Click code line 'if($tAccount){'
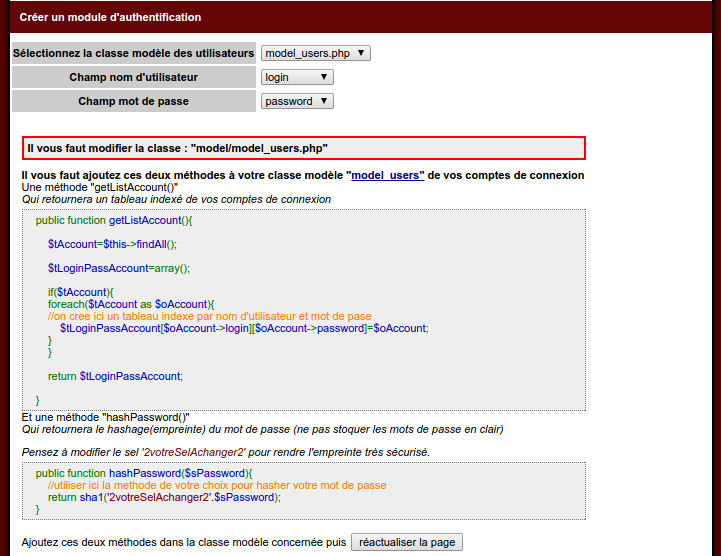The image size is (721, 556). point(80,292)
